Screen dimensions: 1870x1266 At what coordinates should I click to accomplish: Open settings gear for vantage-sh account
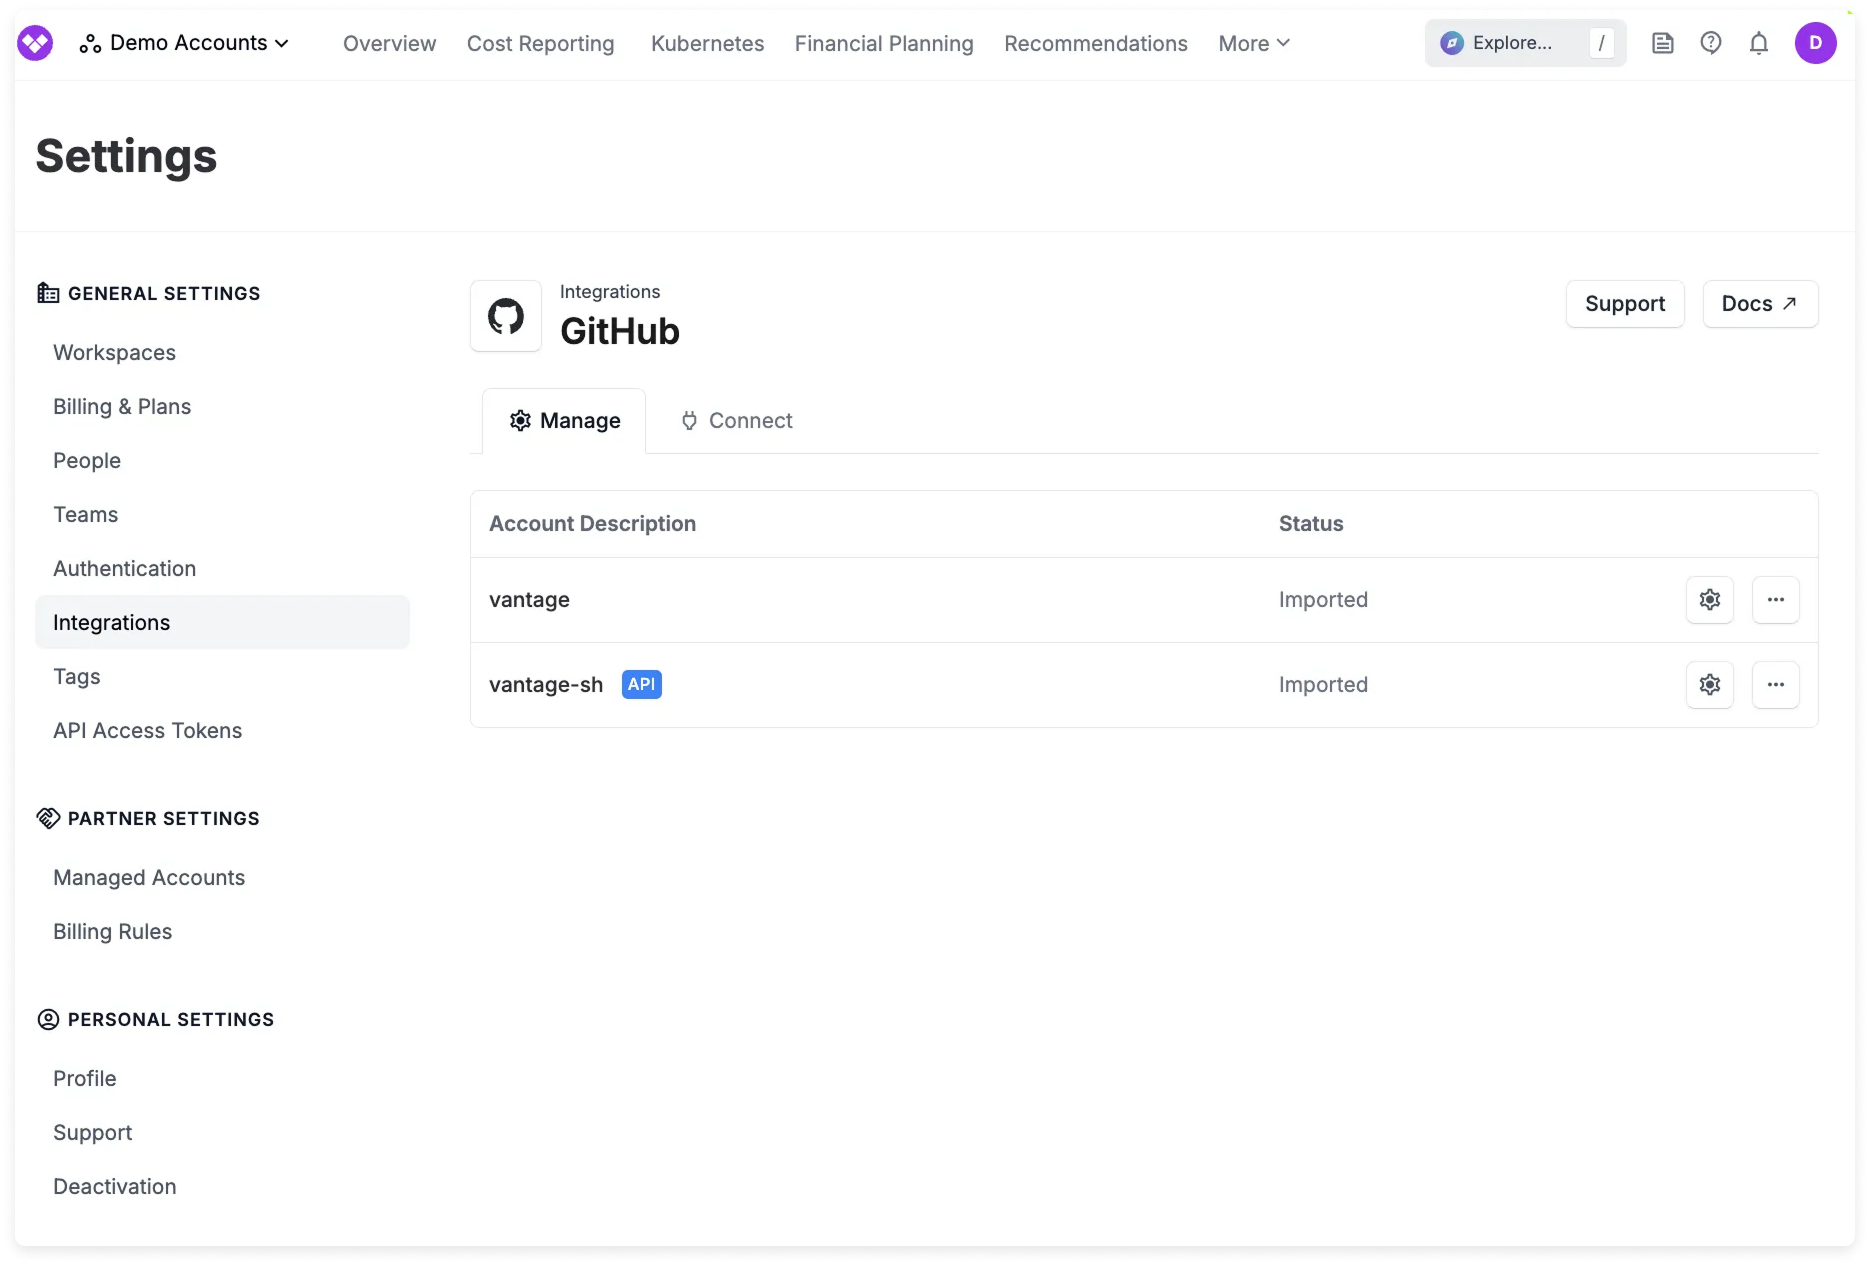point(1709,684)
